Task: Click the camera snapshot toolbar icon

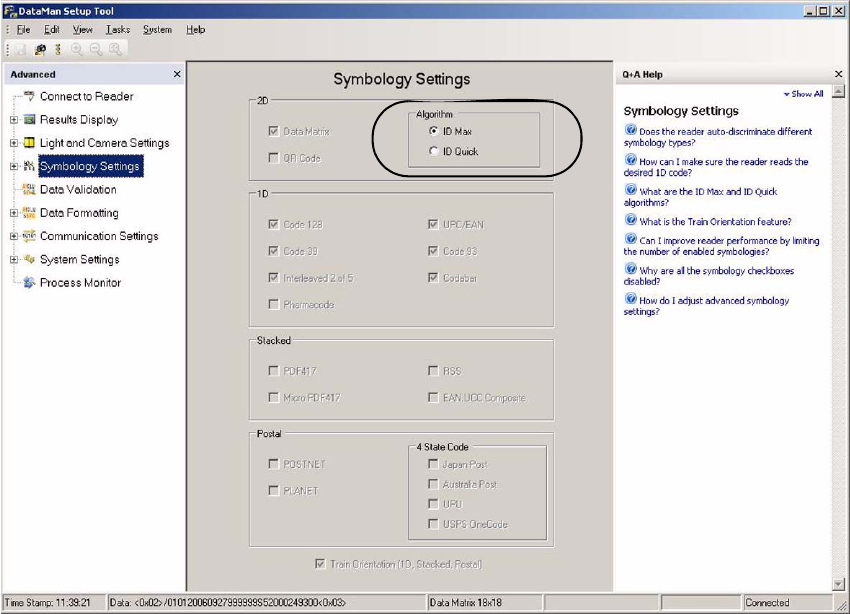Action: click(x=40, y=50)
